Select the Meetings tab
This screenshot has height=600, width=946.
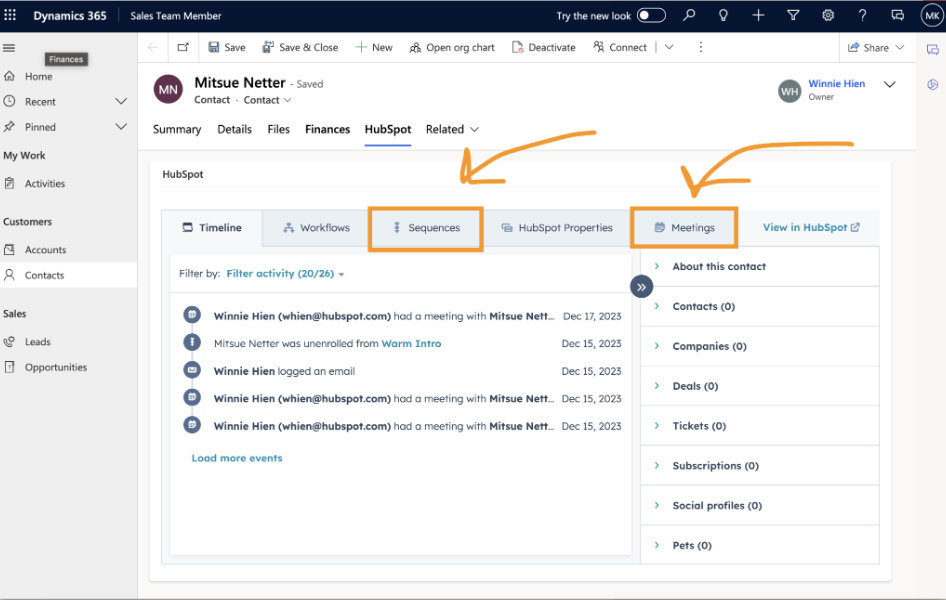684,227
